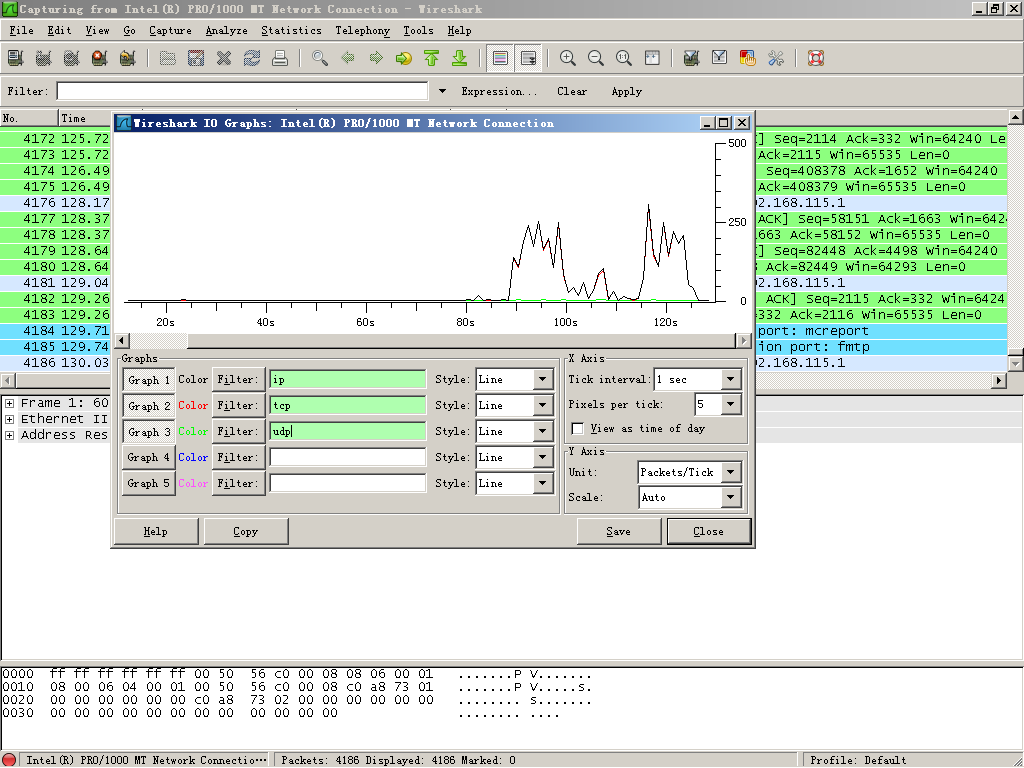Click the Graph 2 Filter: button
This screenshot has height=768, width=1024.
point(238,406)
